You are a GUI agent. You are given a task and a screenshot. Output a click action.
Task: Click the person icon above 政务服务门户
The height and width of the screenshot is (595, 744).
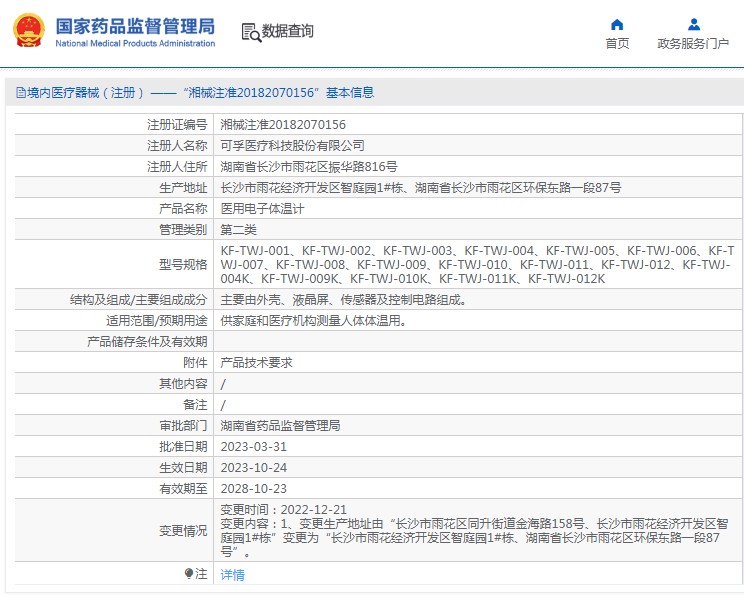[692, 24]
